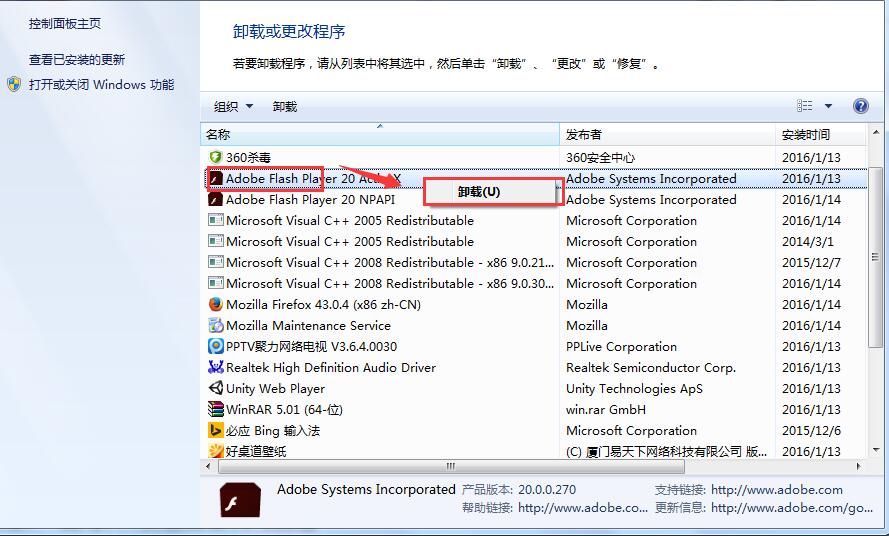Click the PPTV聚力网络电视 program icon
This screenshot has width=889, height=536.
(x=215, y=347)
